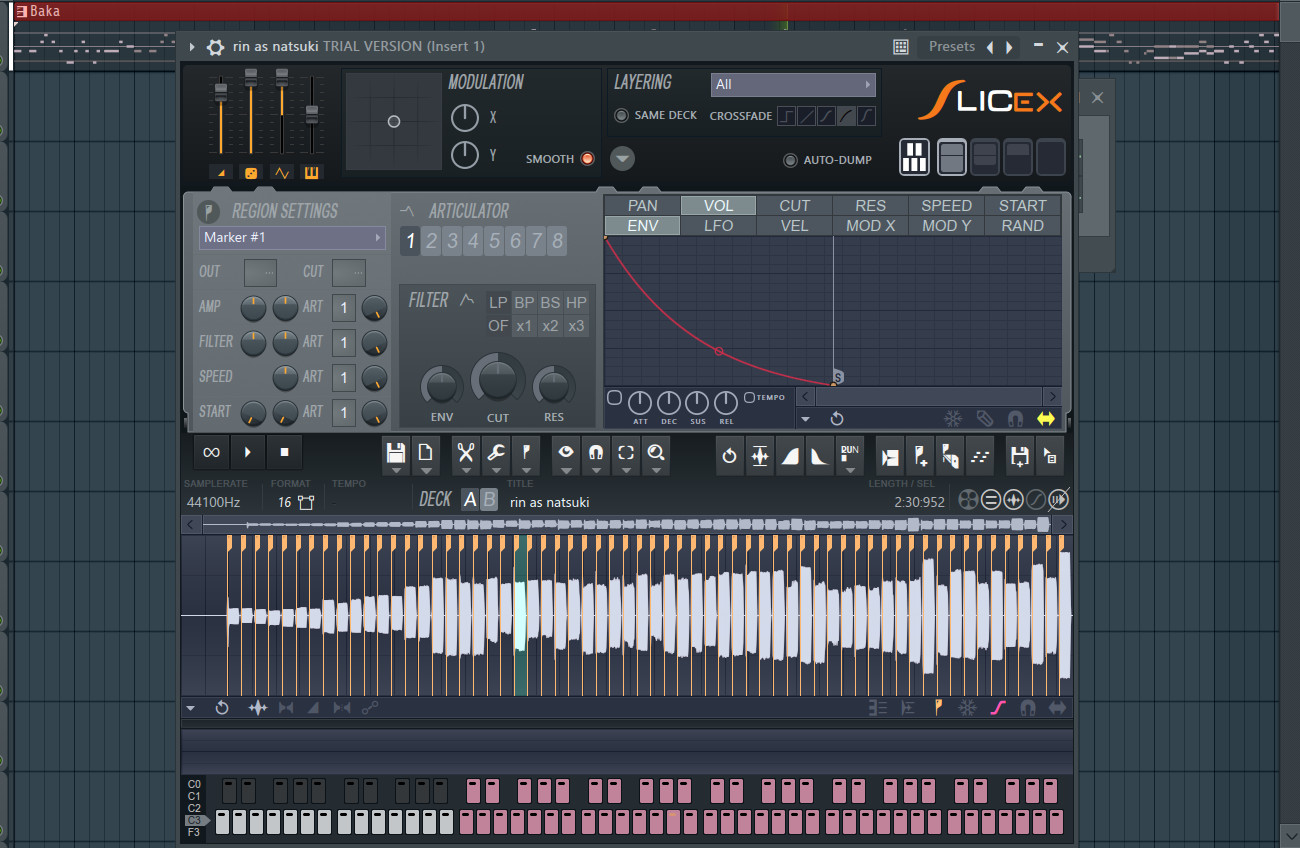The image size is (1300, 848).
Task: Enable the AUTO-DUMP option
Action: [790, 160]
